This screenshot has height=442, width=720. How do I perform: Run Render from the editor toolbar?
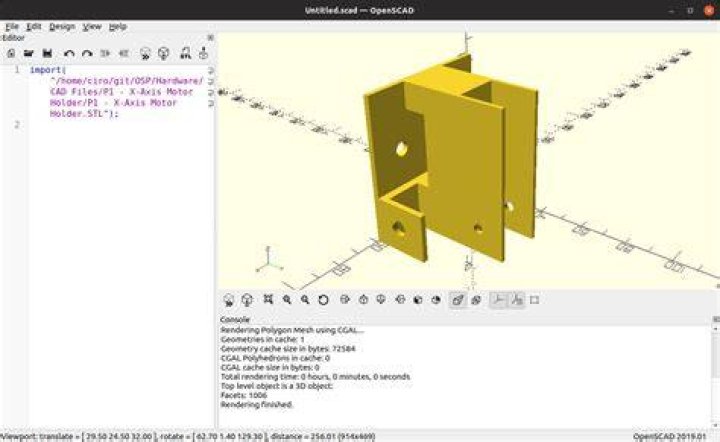(x=163, y=54)
